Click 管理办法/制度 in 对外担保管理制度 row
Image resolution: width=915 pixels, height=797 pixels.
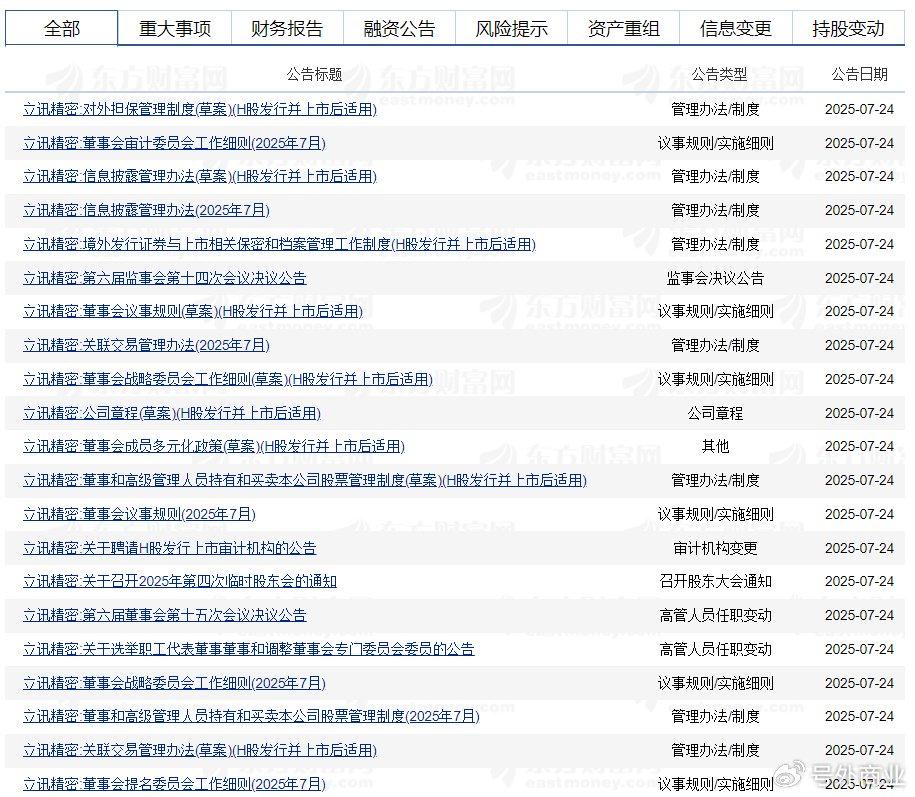point(715,109)
